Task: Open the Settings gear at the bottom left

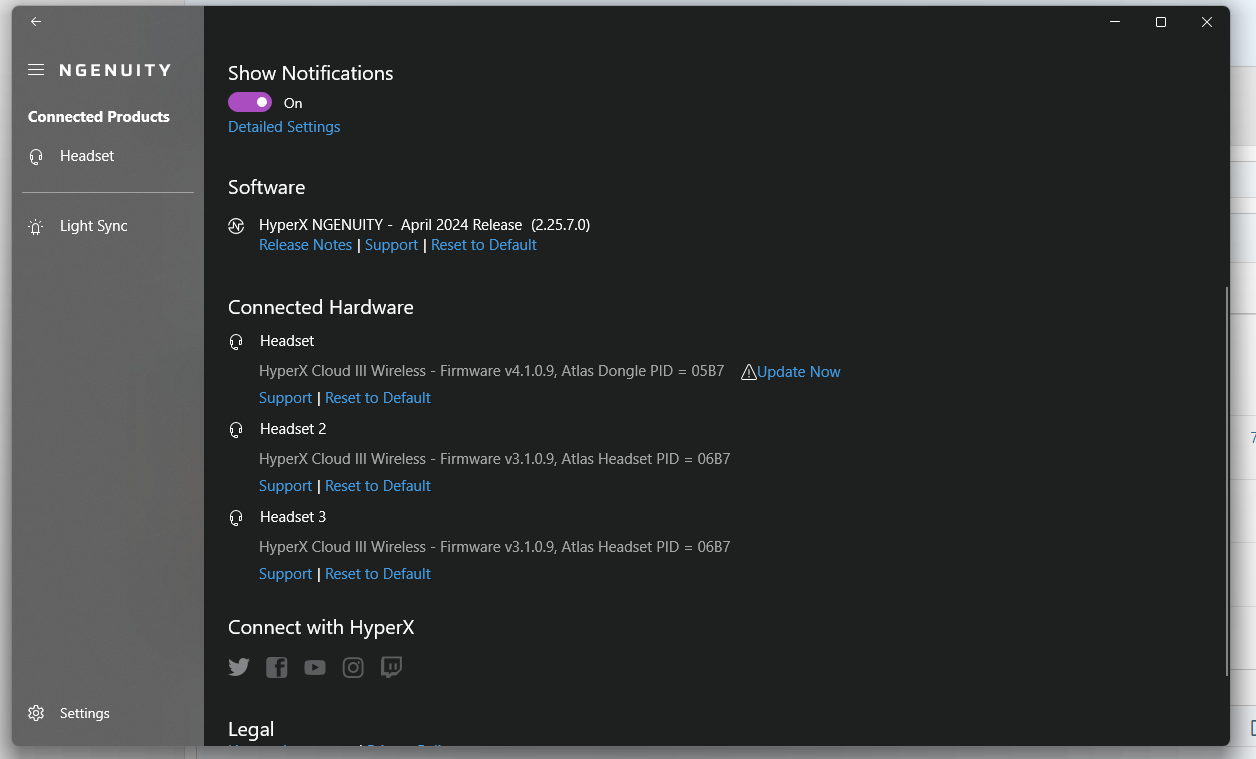Action: pos(38,713)
